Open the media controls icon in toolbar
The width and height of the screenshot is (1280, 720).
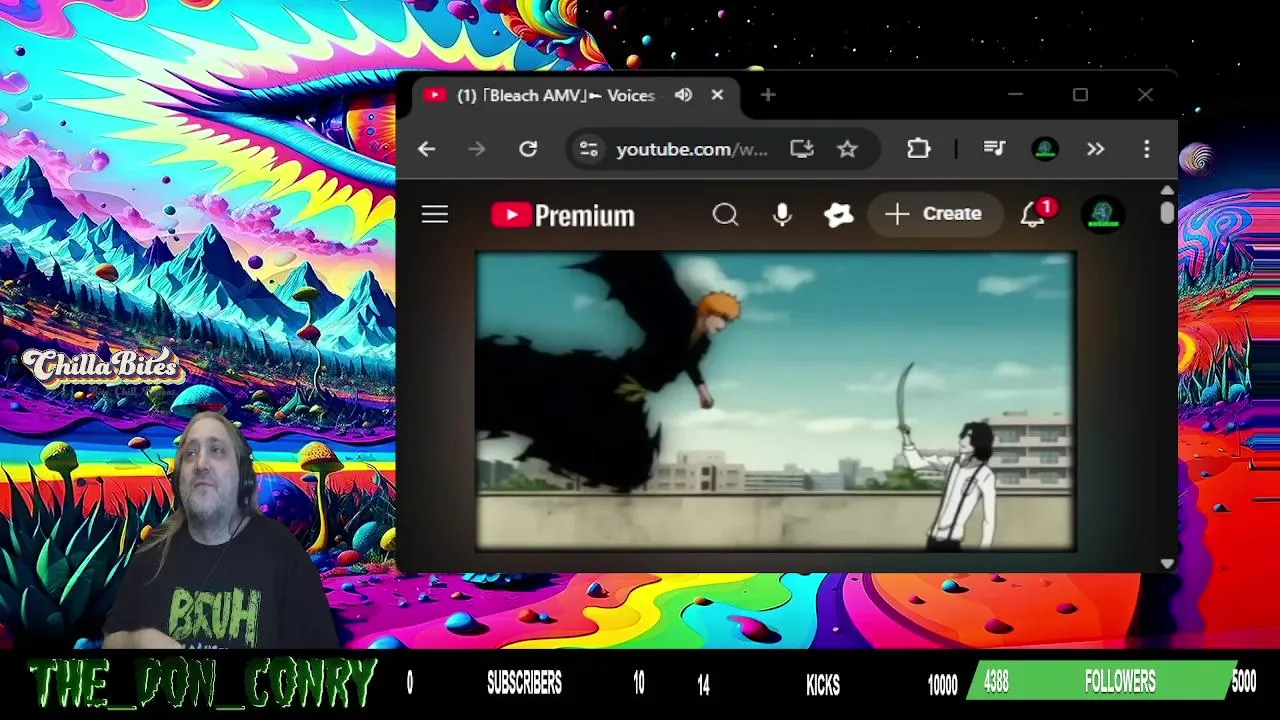(x=994, y=149)
